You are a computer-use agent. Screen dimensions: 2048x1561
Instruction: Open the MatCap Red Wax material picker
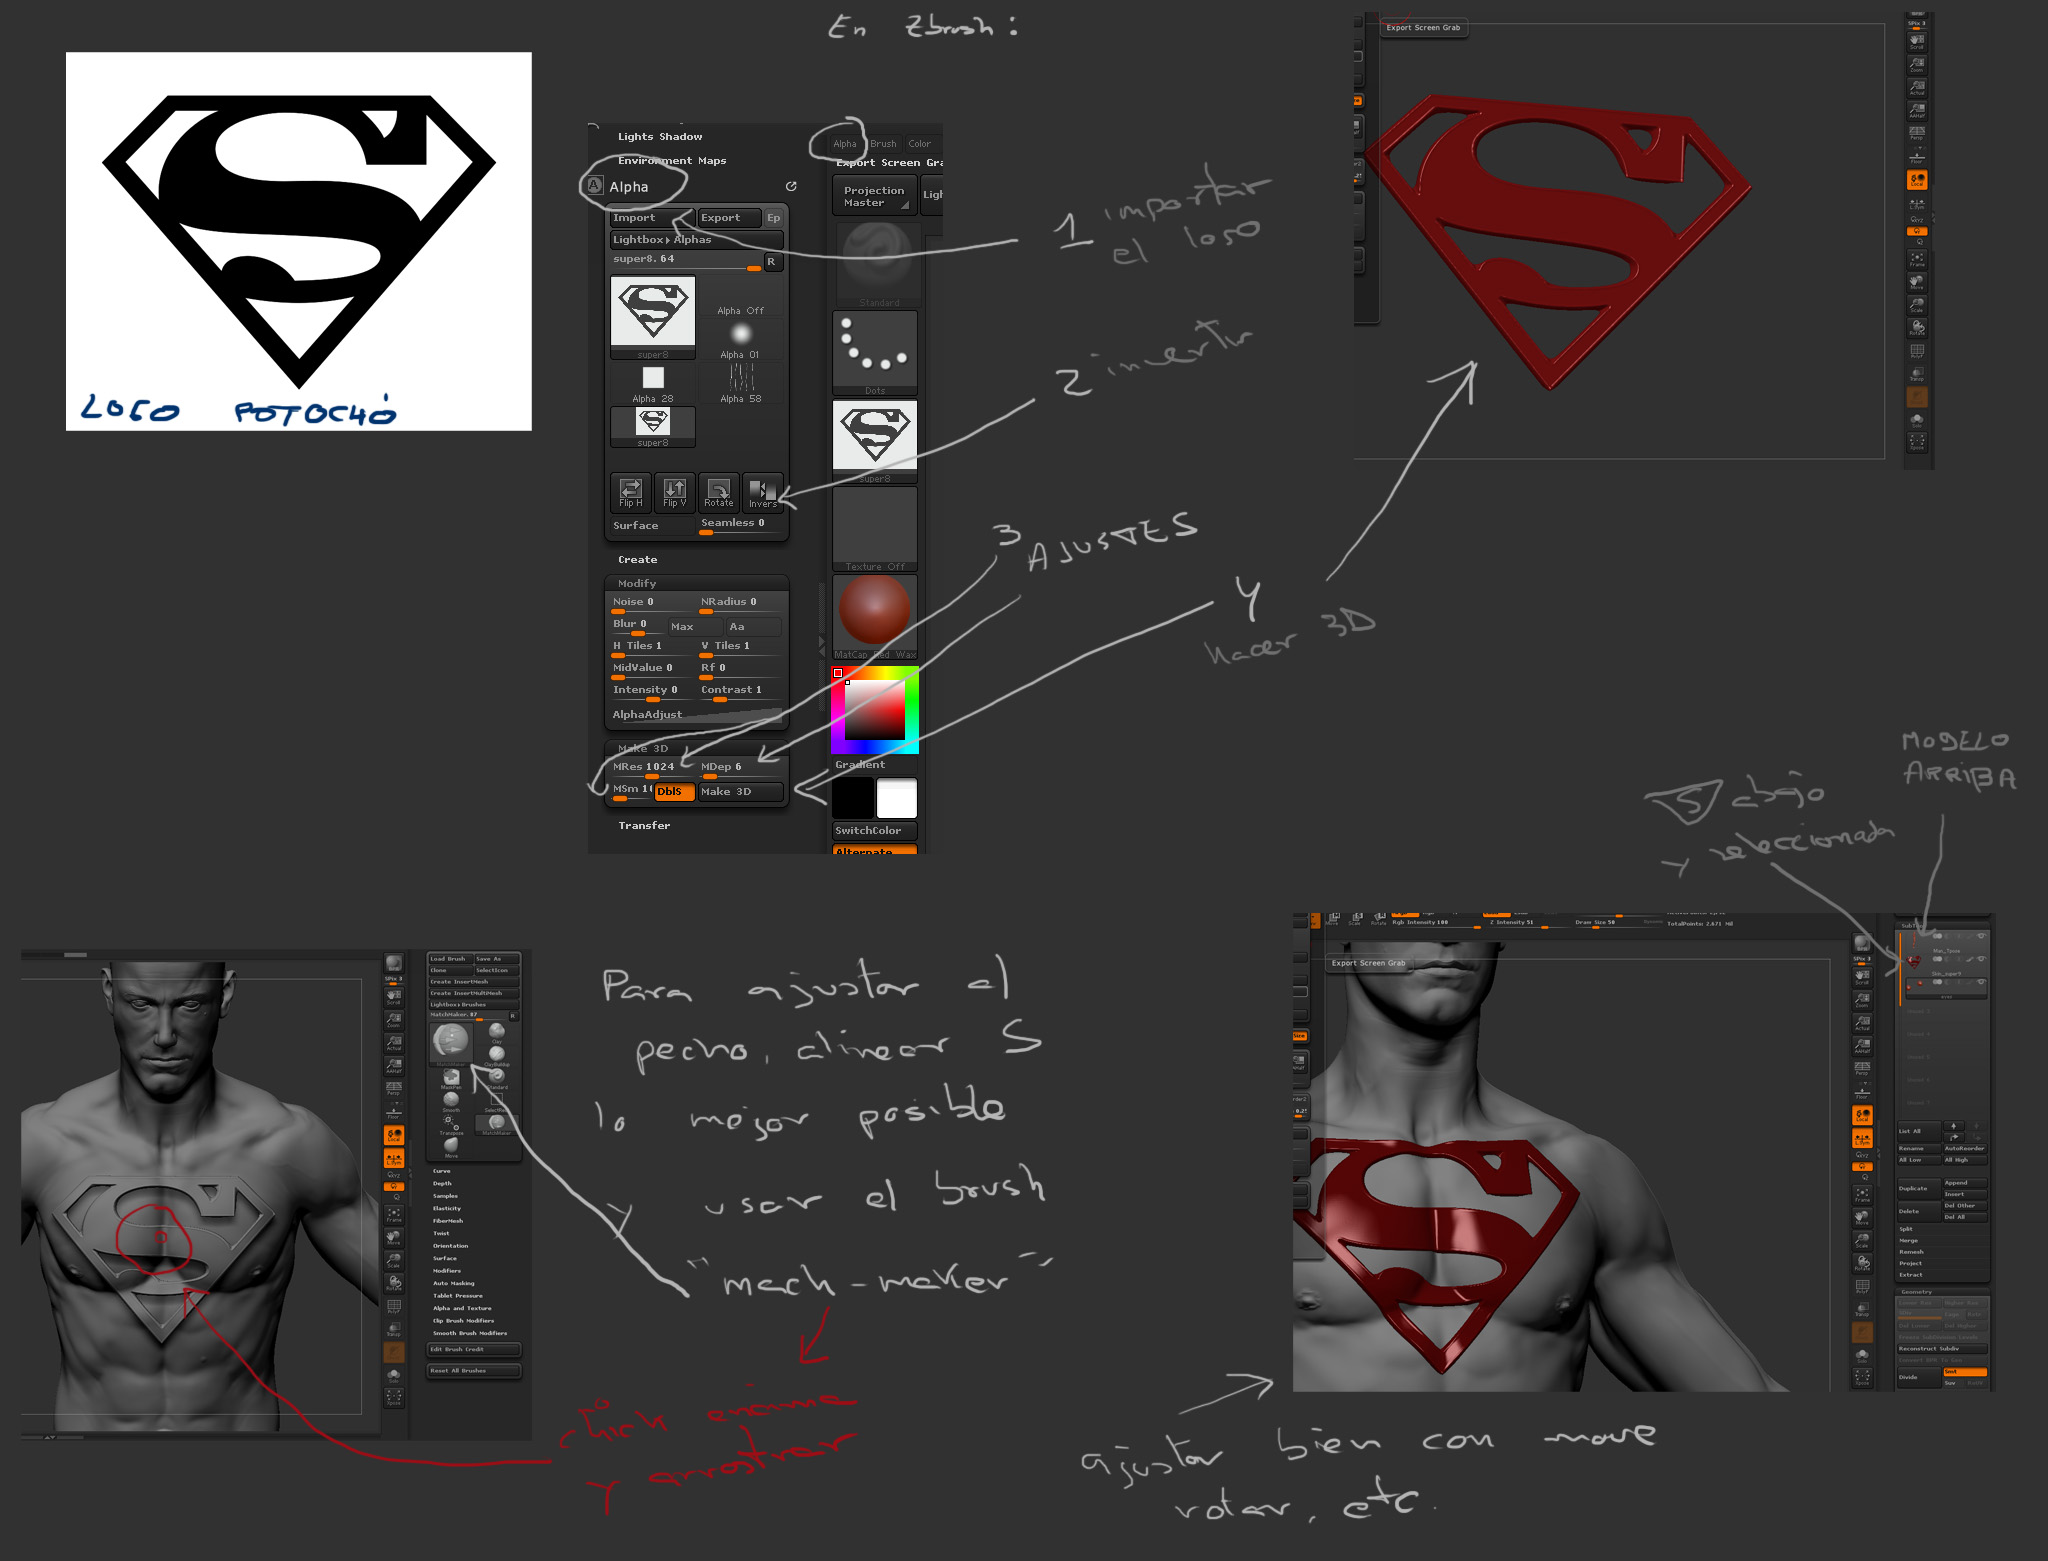point(874,615)
